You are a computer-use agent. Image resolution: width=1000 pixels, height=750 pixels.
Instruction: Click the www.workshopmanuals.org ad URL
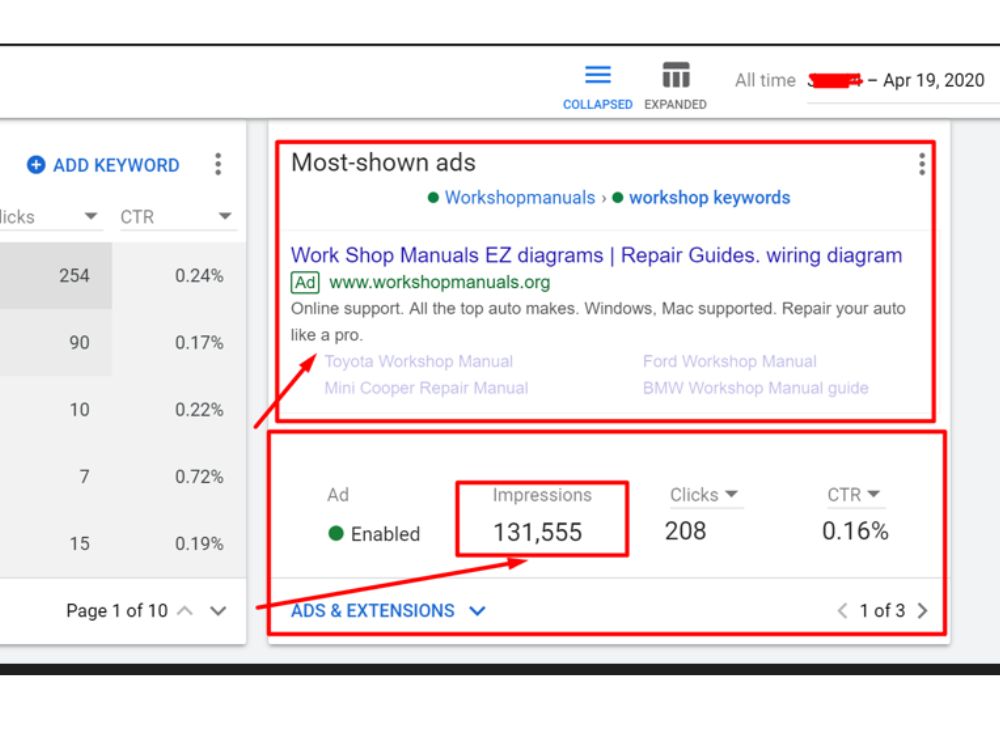[x=439, y=282]
